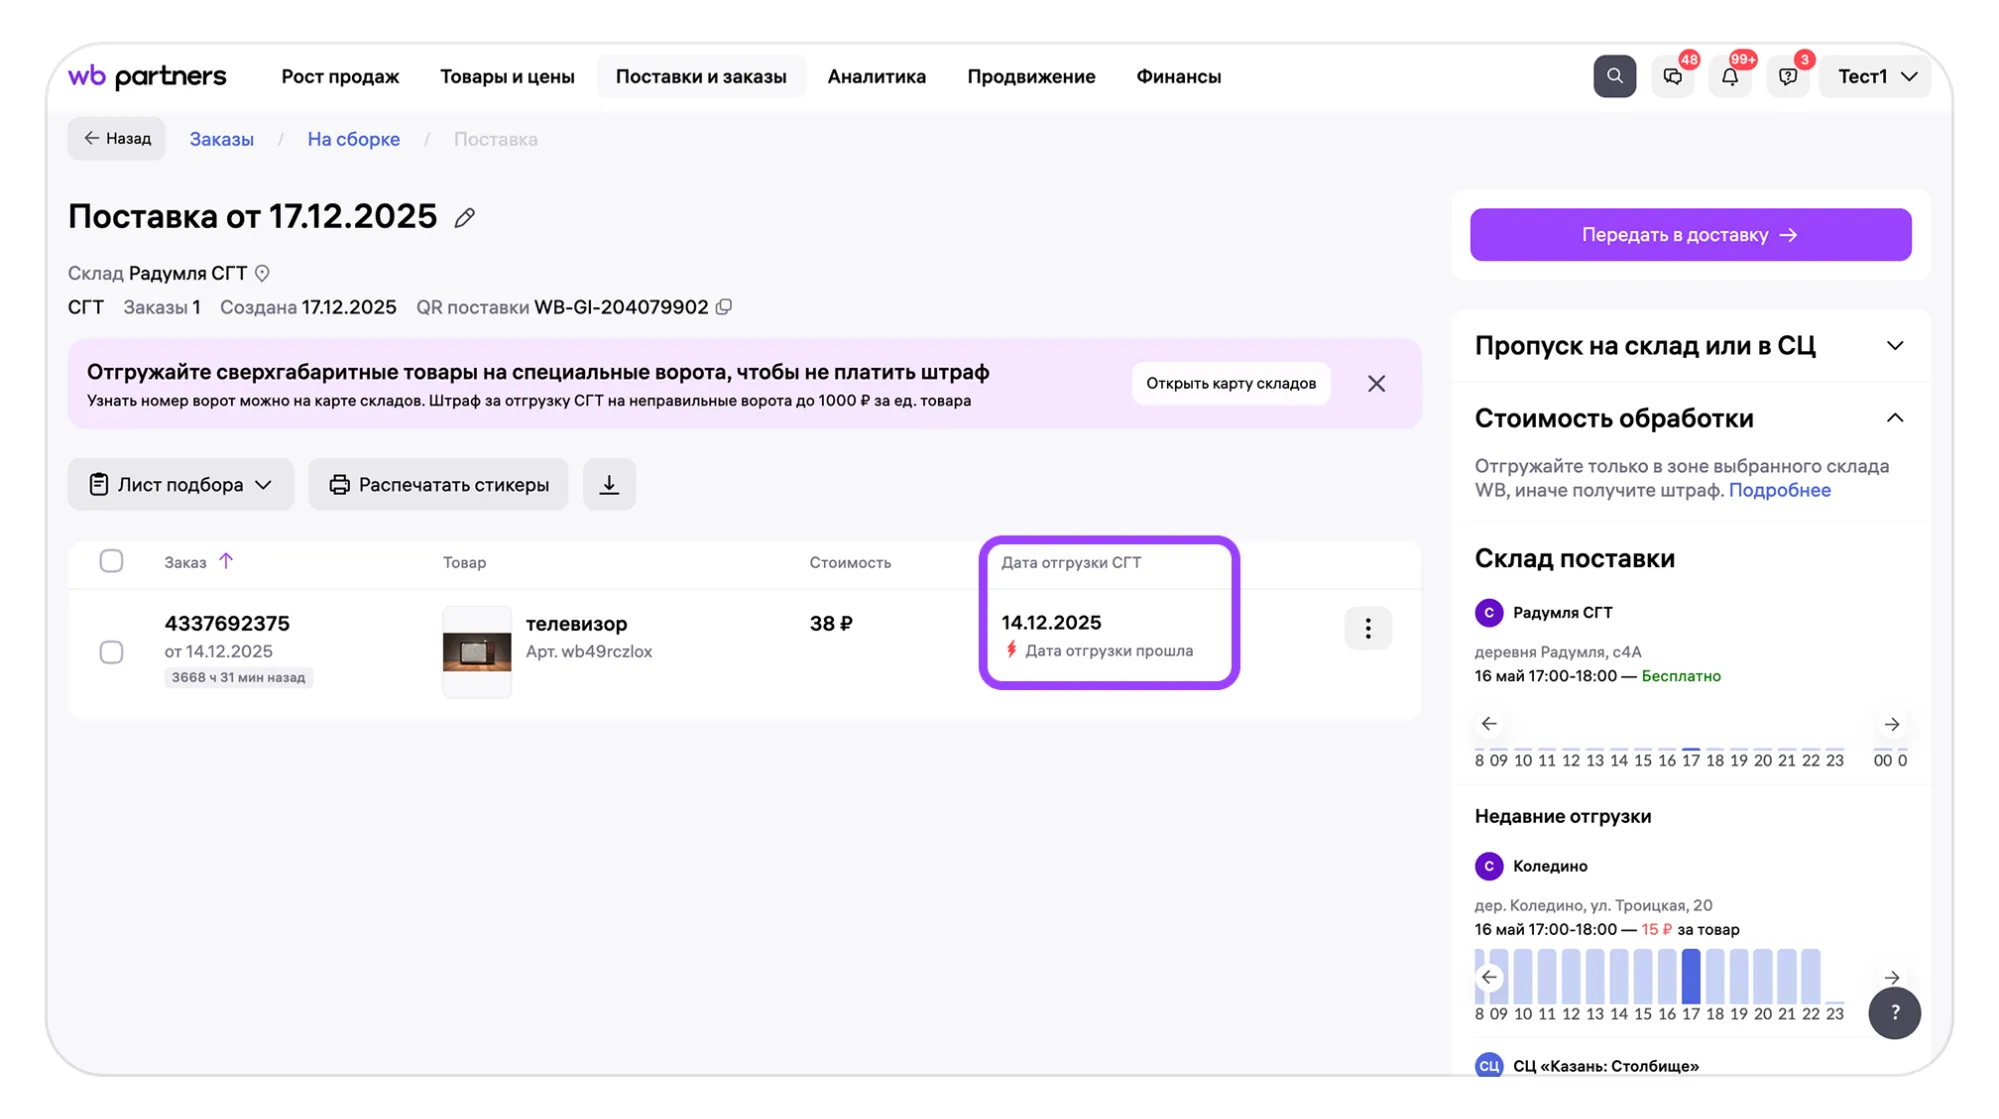Sort orders by Заказ arrow
Image resolution: width=1999 pixels, height=1119 pixels.
[x=226, y=561]
